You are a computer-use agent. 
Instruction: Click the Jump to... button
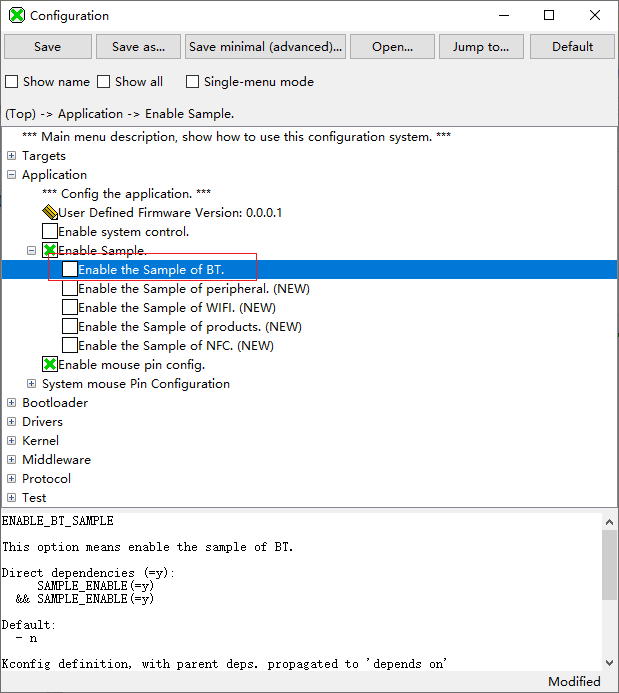click(481, 47)
